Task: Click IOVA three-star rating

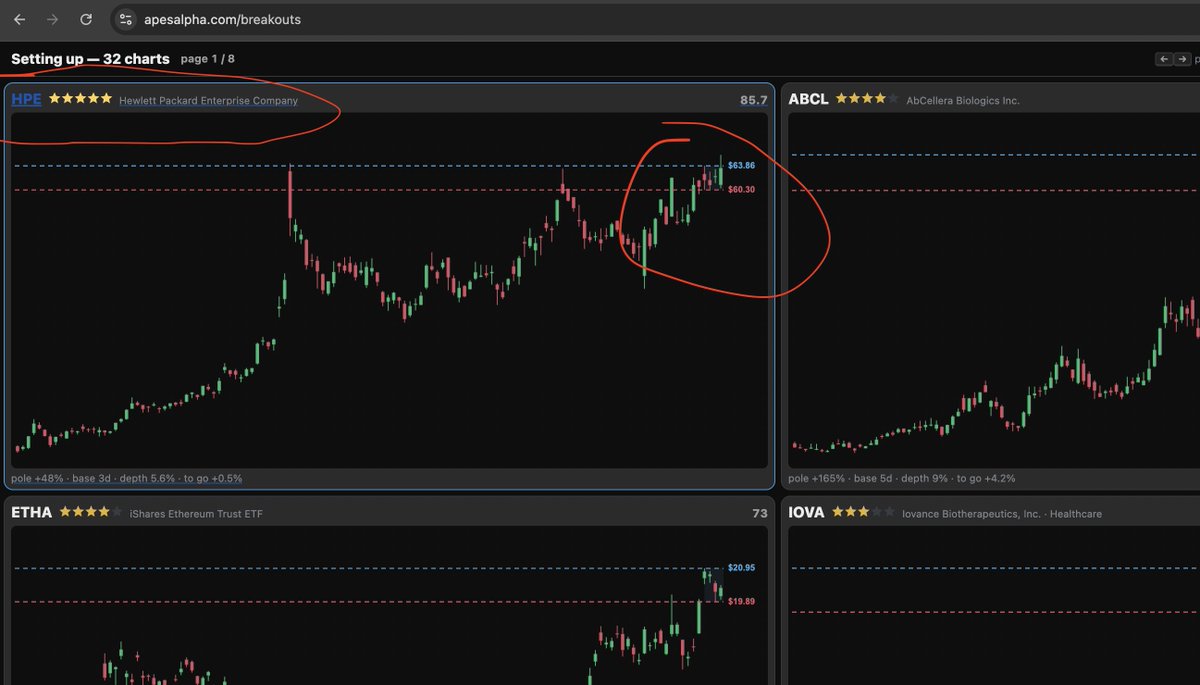Action: [863, 512]
